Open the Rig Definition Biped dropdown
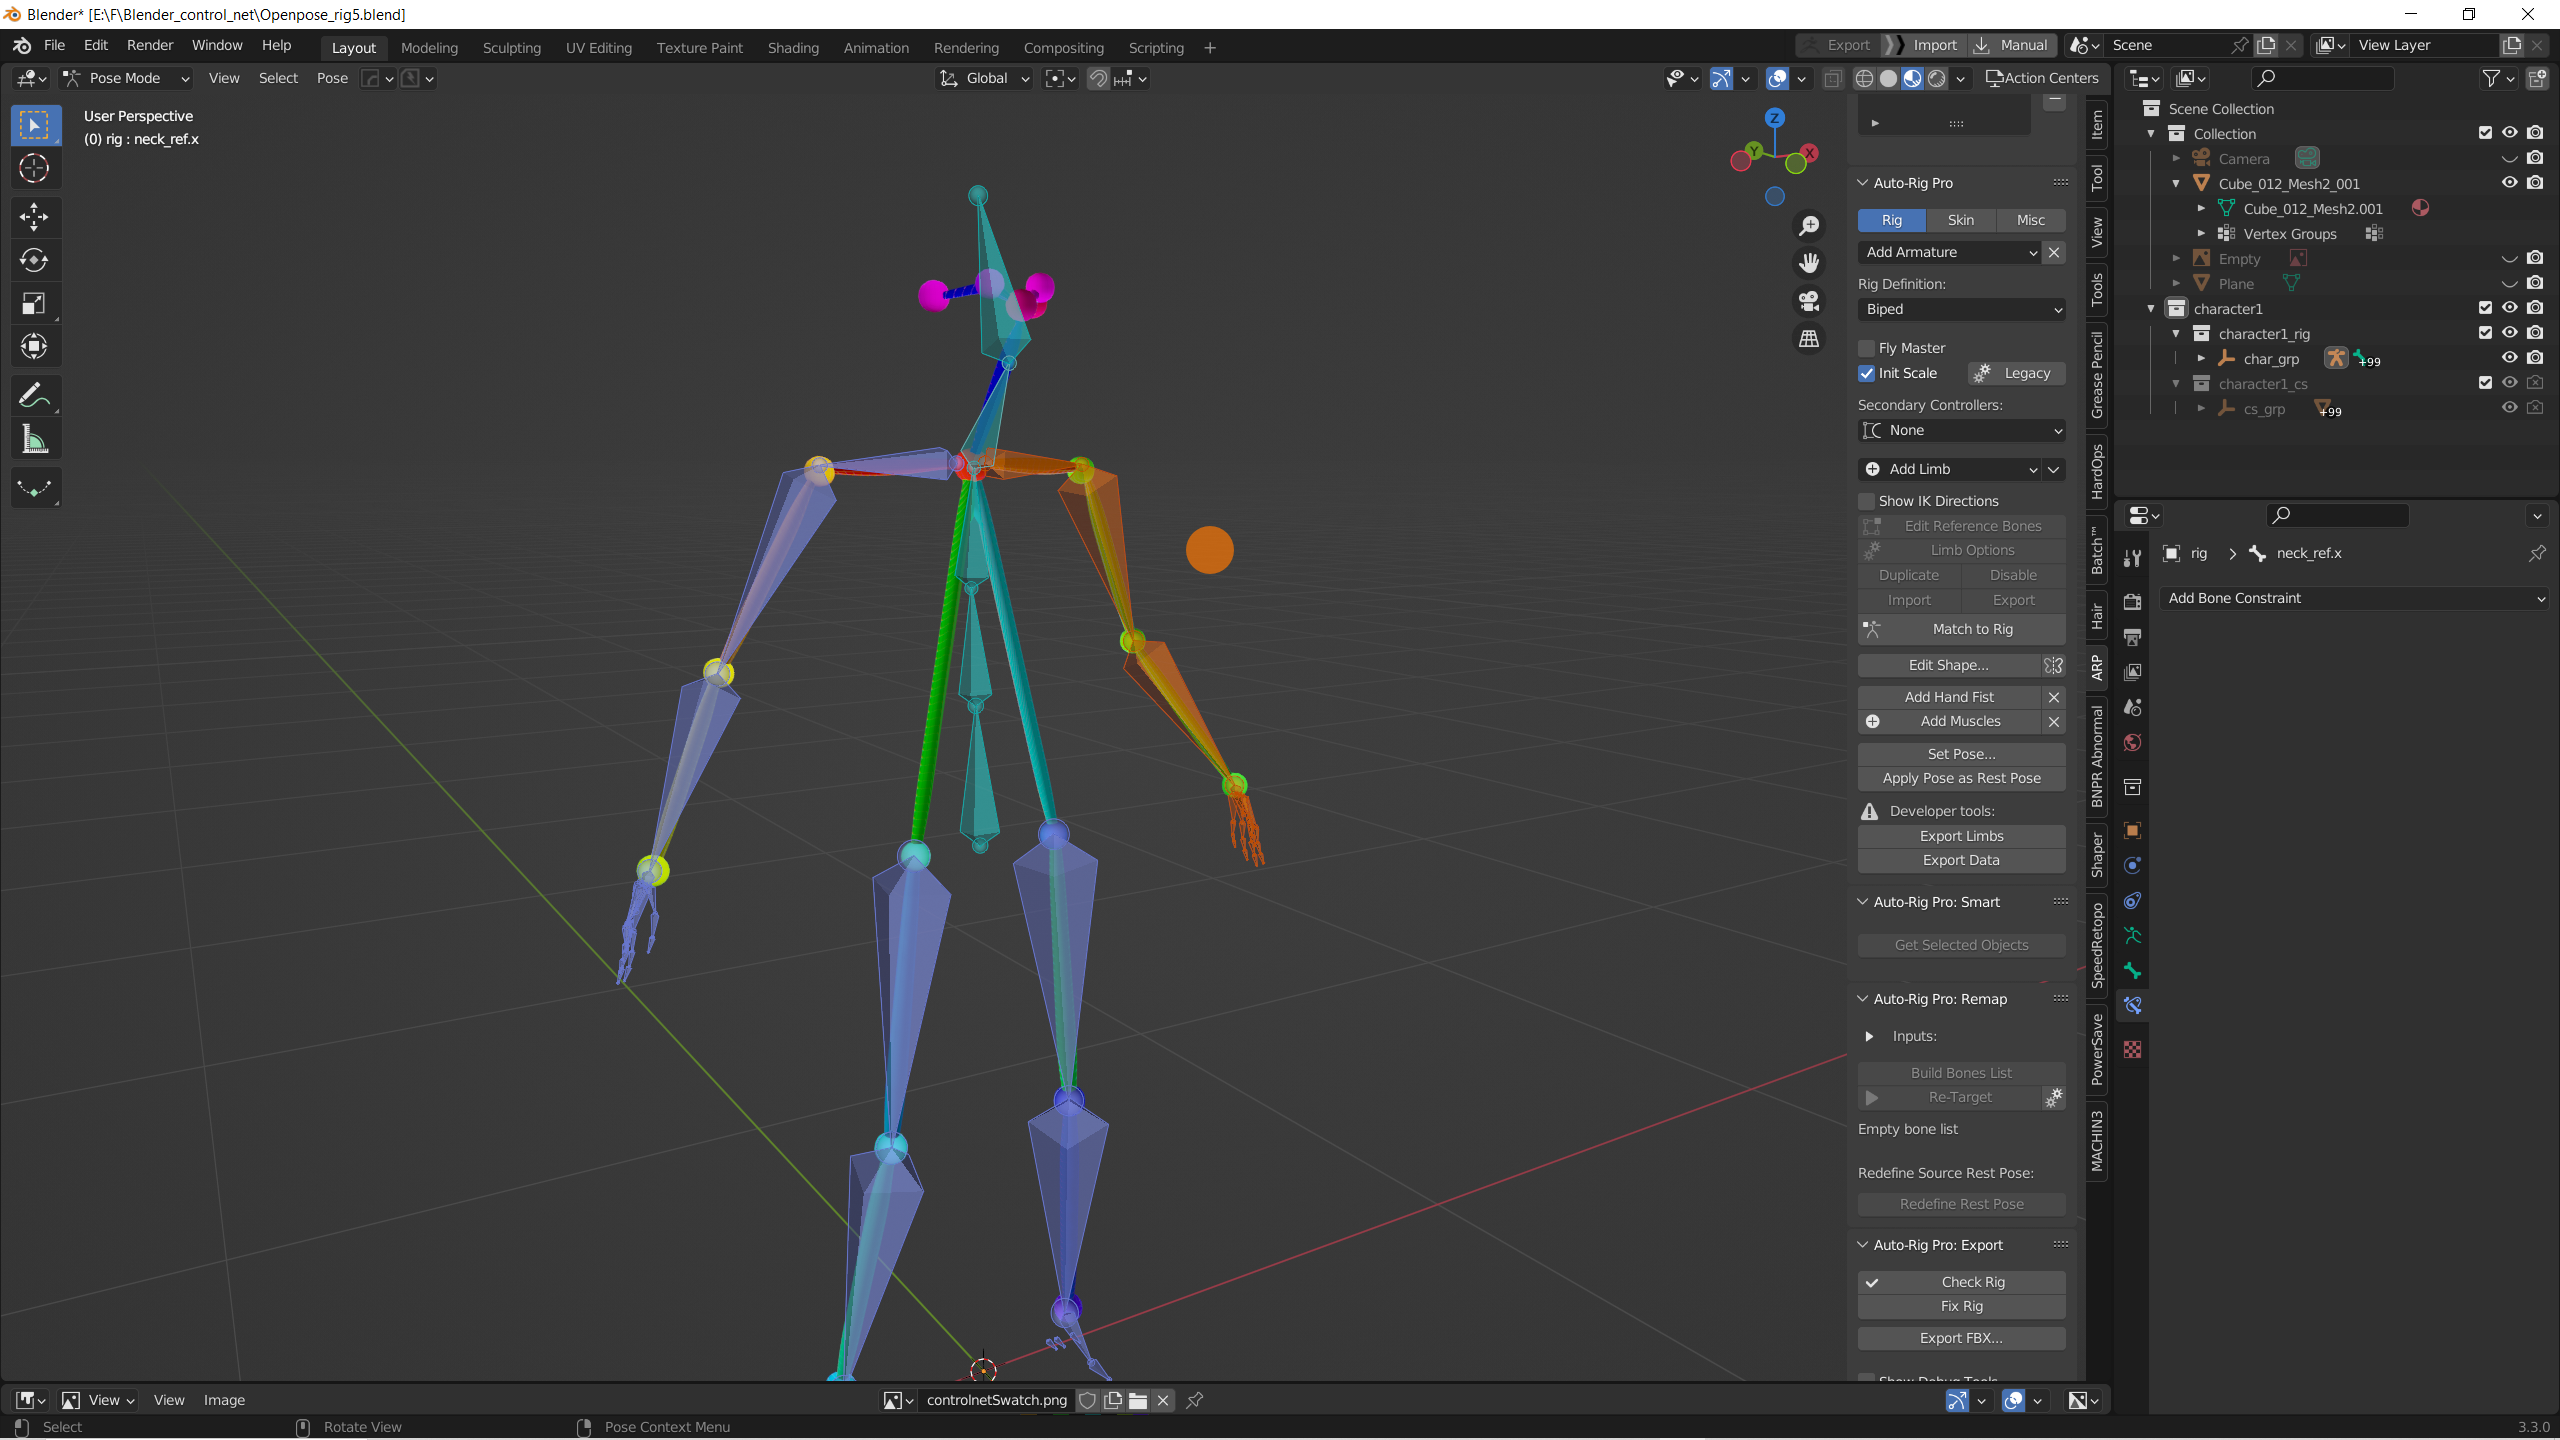2560x1440 pixels. 1961,310
